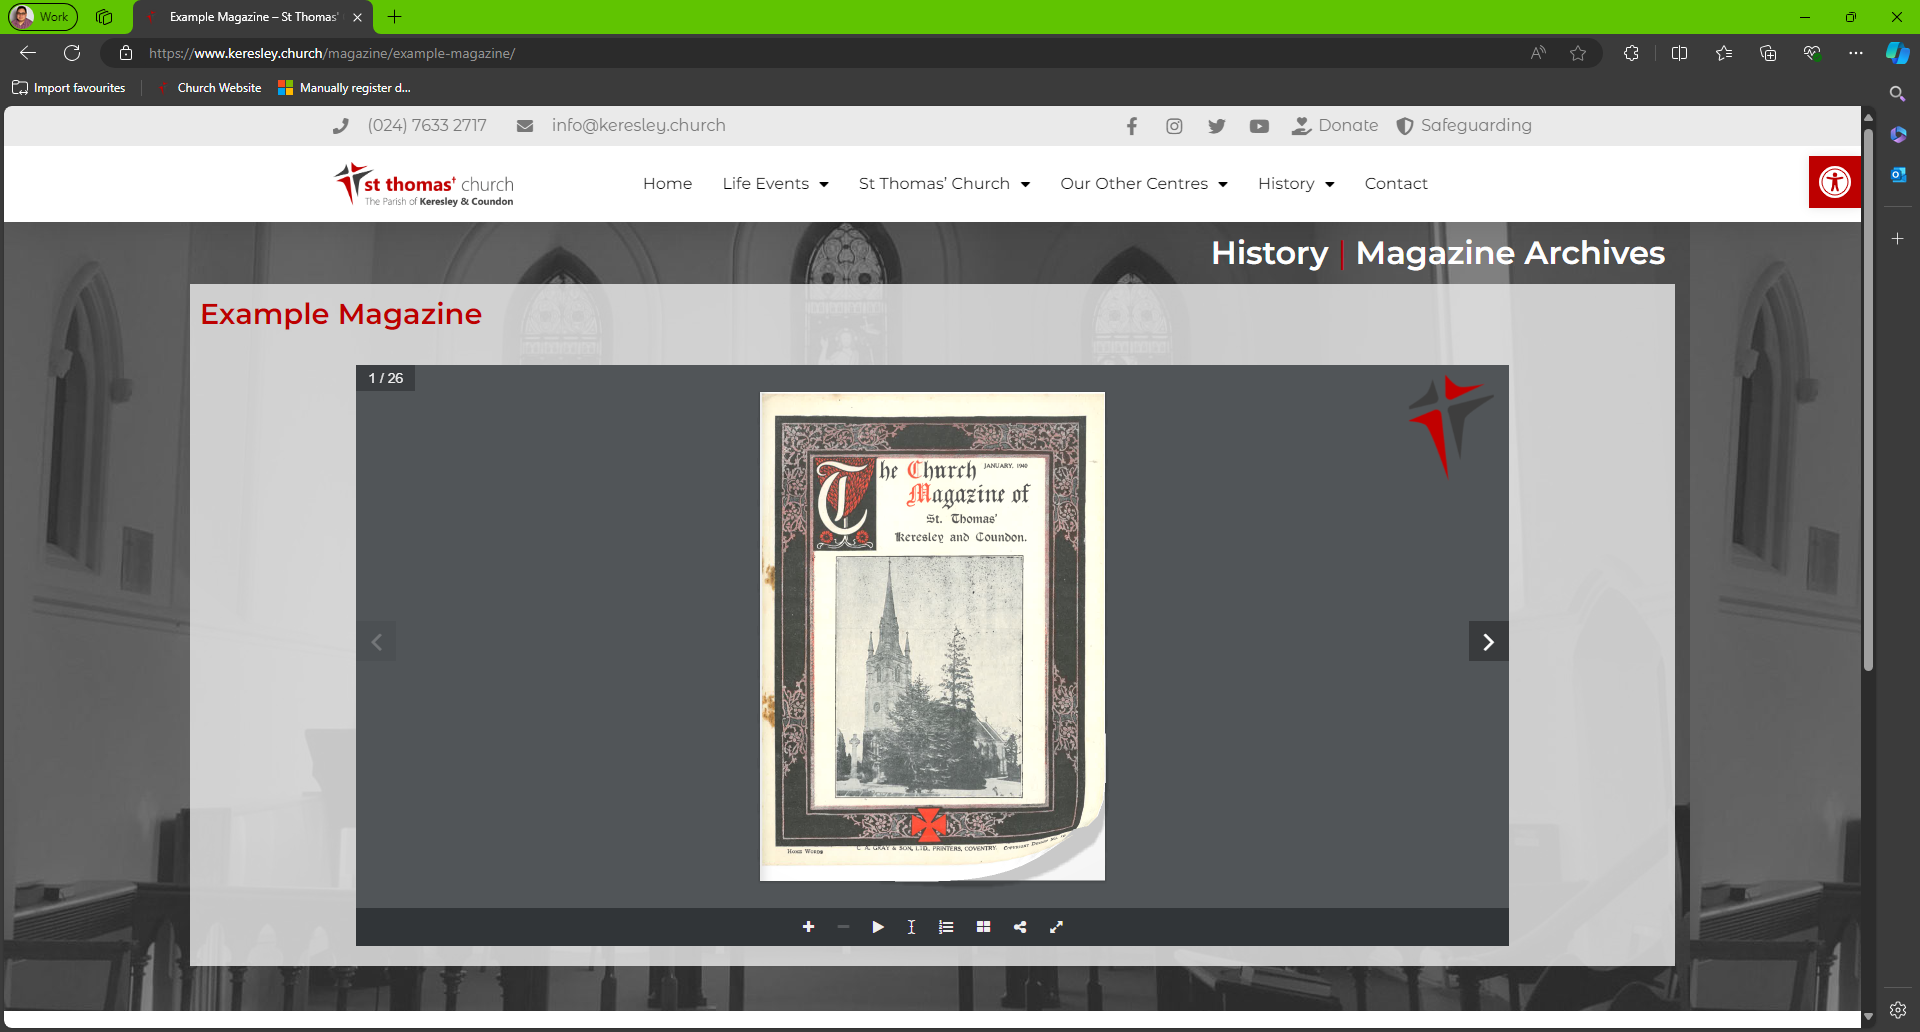
Task: Open the Instagram icon in top bar
Action: (1174, 126)
